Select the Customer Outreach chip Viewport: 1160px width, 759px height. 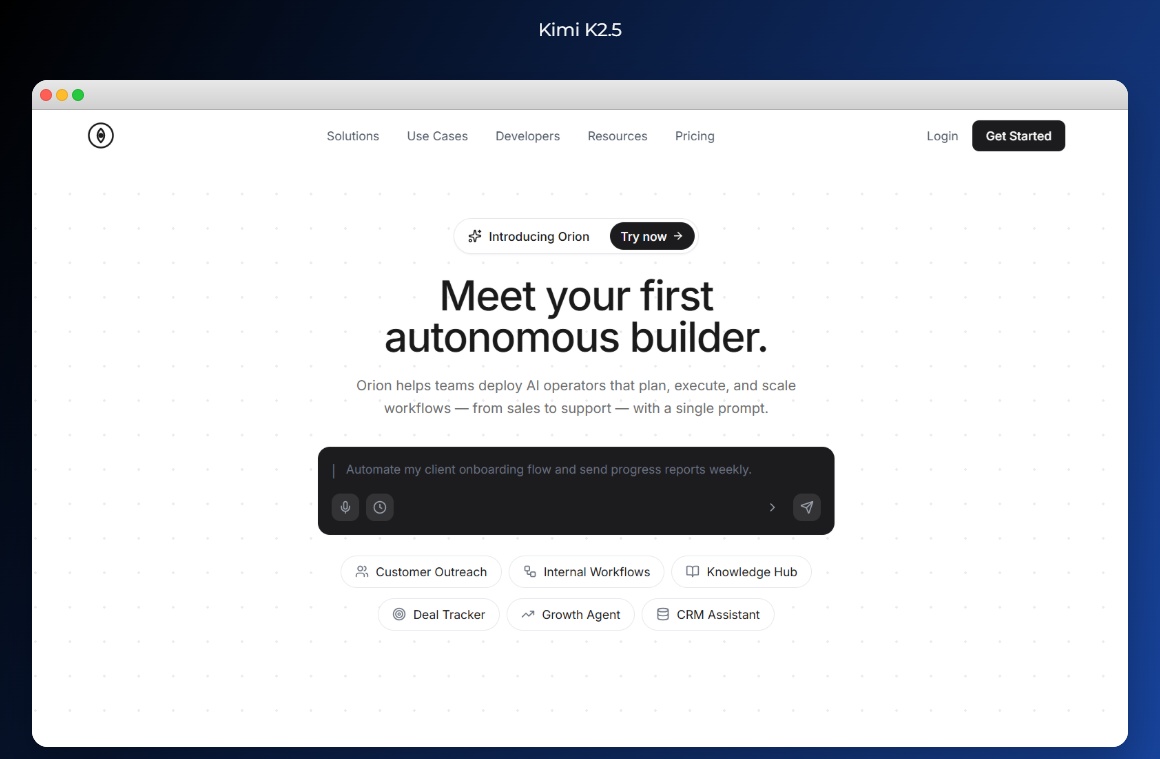(x=421, y=572)
